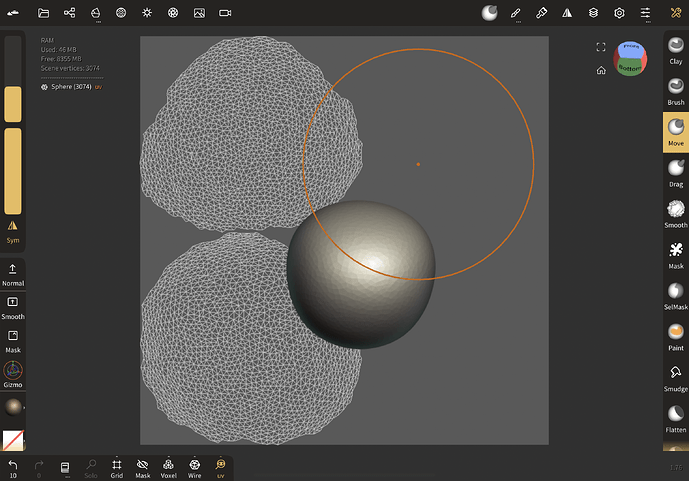This screenshot has height=481, width=689.
Task: Open the Settings gear menu
Action: [x=619, y=13]
